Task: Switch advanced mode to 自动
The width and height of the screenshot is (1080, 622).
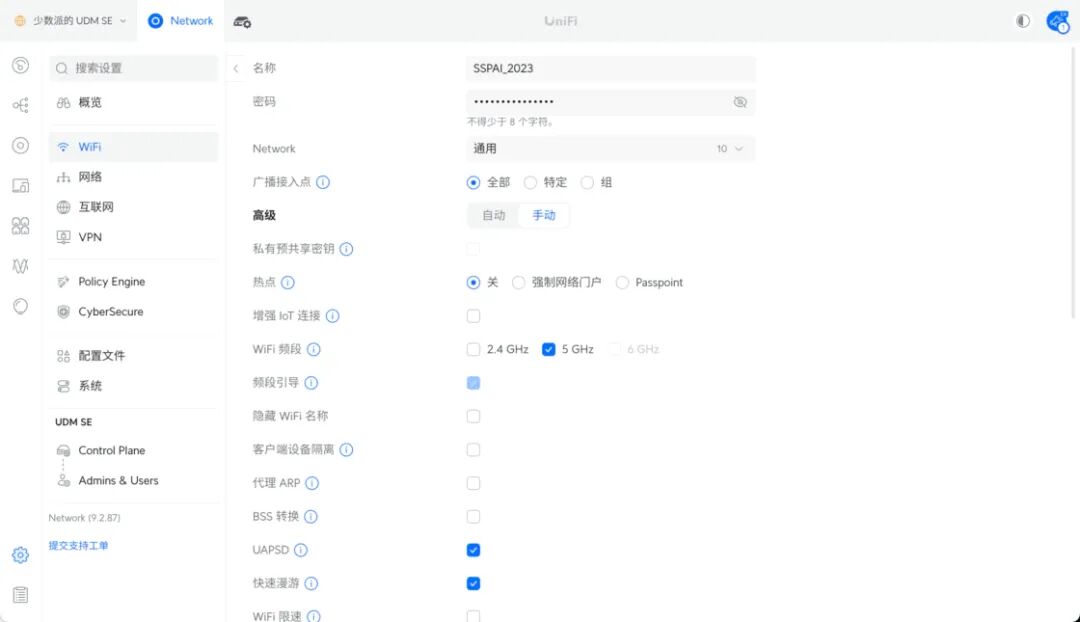Action: click(x=493, y=216)
